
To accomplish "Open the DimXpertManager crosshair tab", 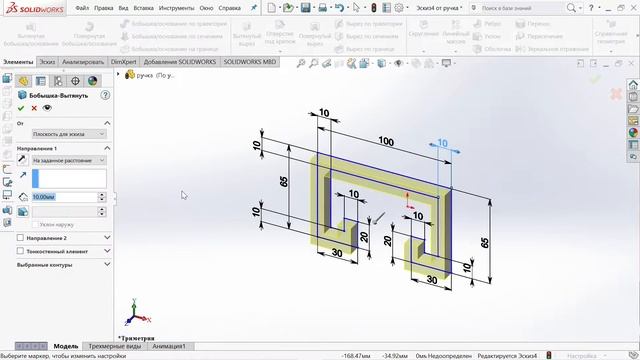I will pos(75,81).
